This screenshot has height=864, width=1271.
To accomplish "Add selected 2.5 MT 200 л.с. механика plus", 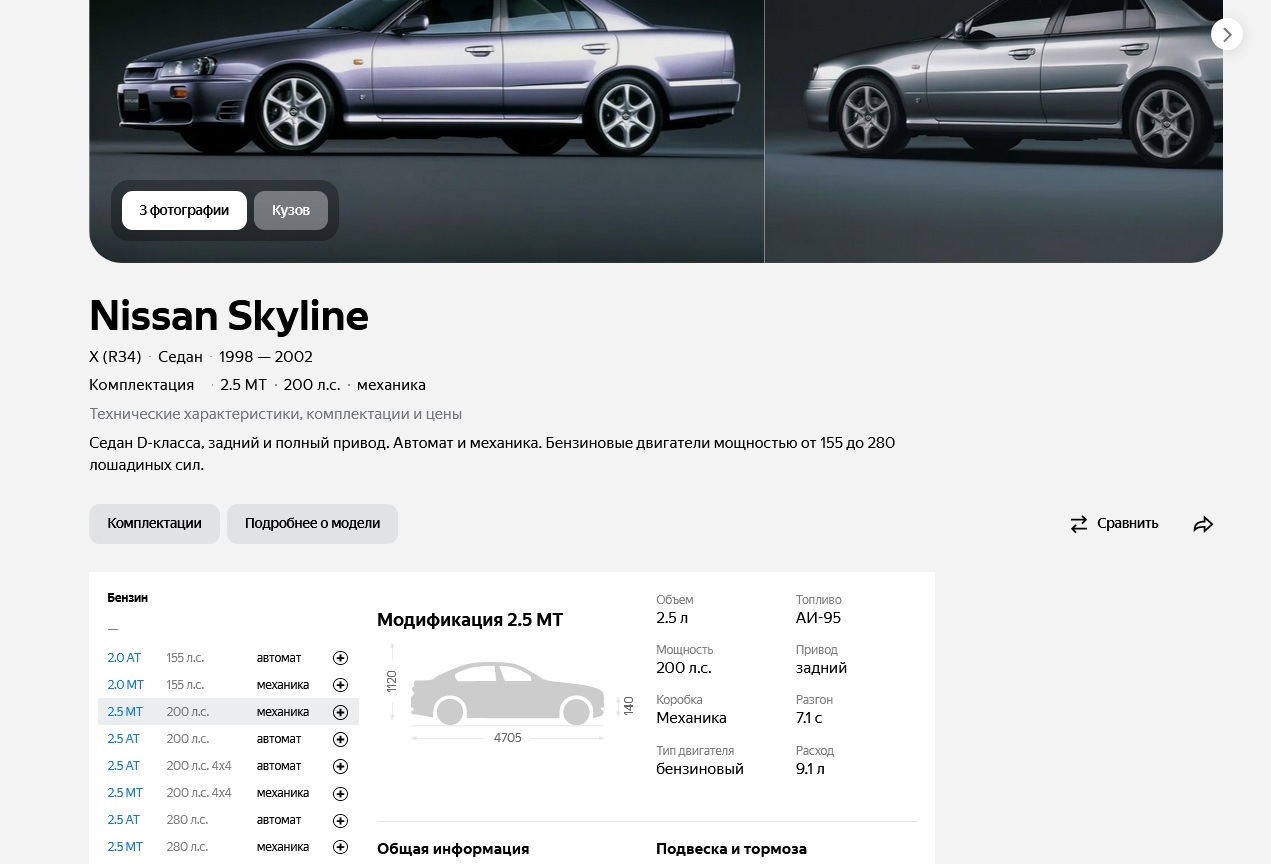I will (x=340, y=712).
